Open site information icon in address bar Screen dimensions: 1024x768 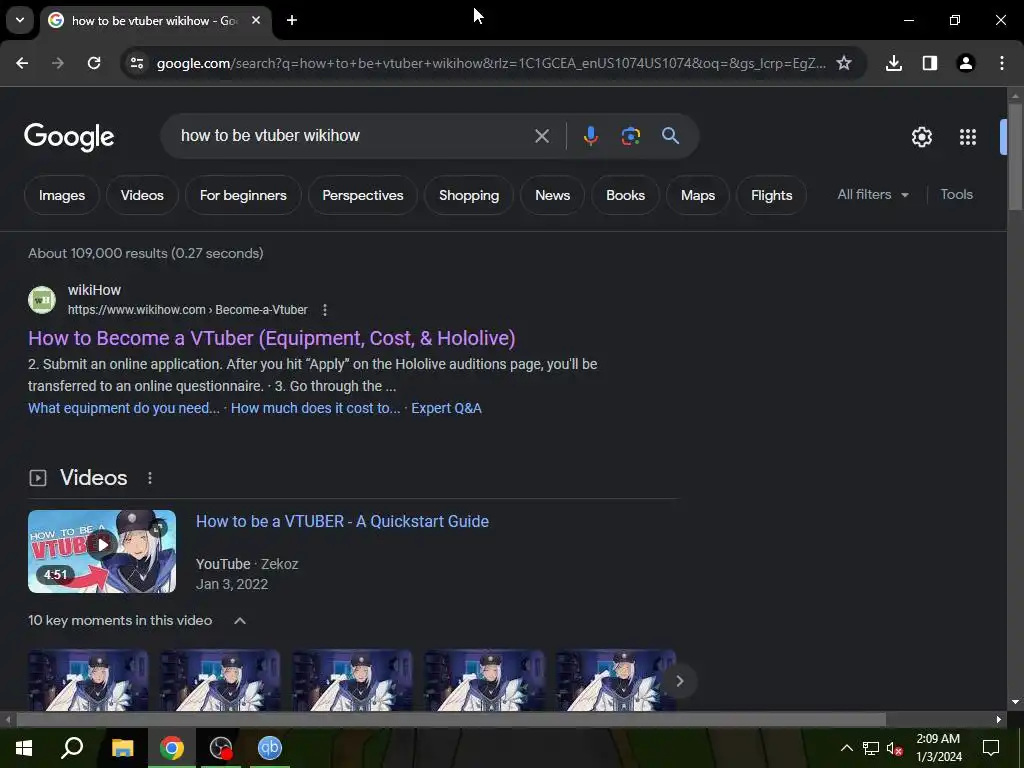click(137, 63)
